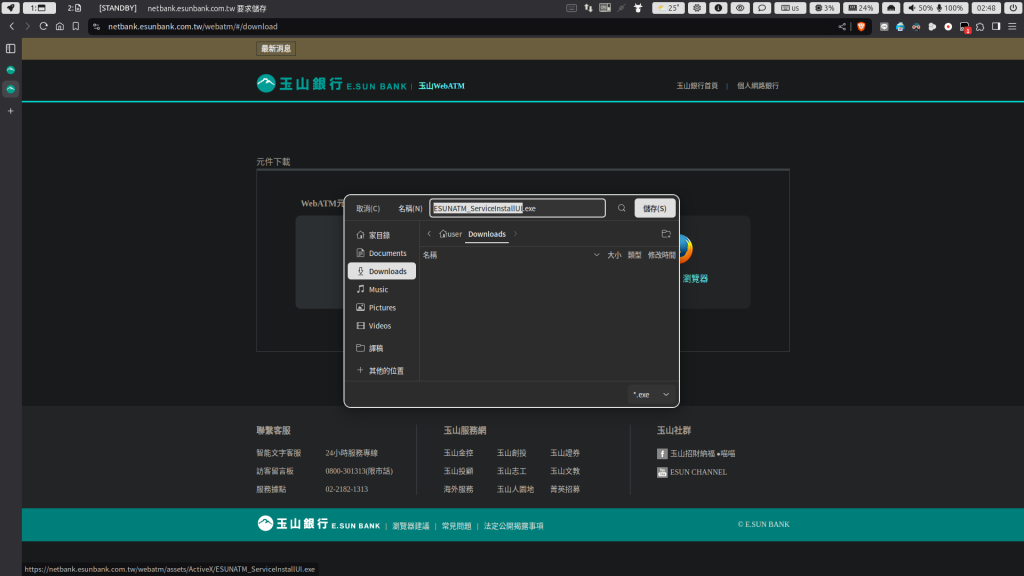Click the keyboard layout us indicator

pos(790,8)
